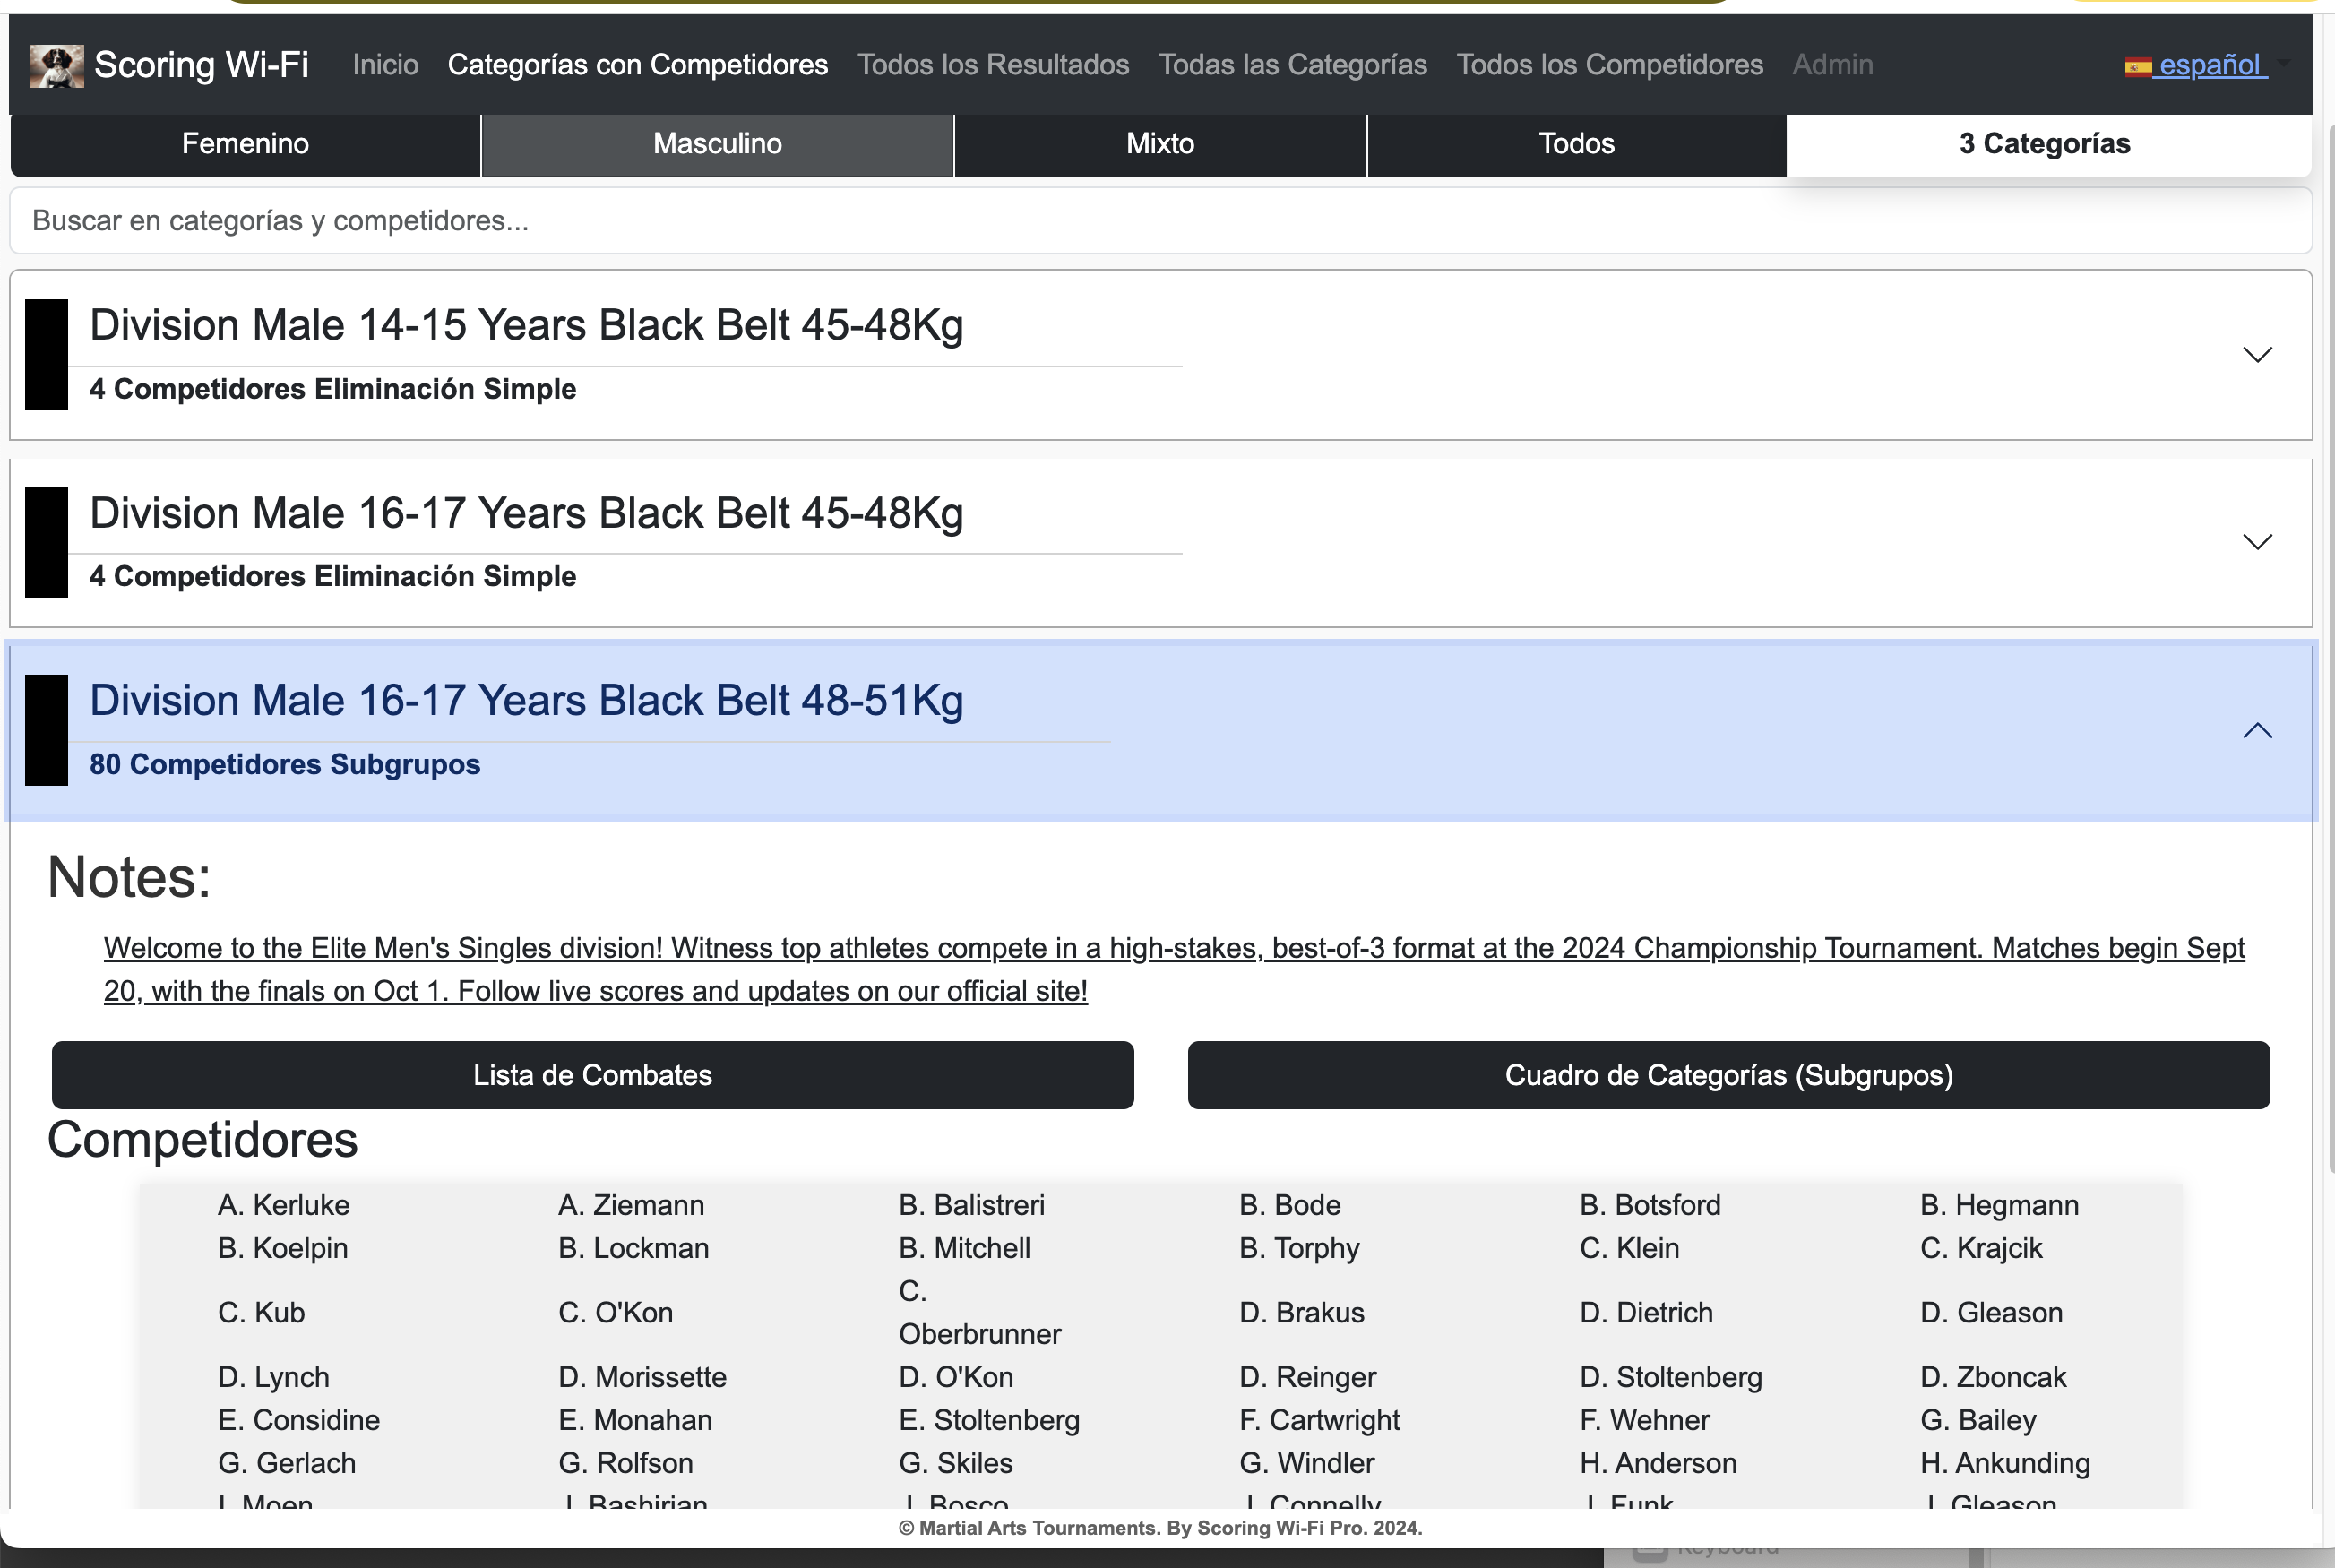The height and width of the screenshot is (1568, 2335).
Task: Open Cuadro de Categorías (Subgrupos) button
Action: (1728, 1075)
